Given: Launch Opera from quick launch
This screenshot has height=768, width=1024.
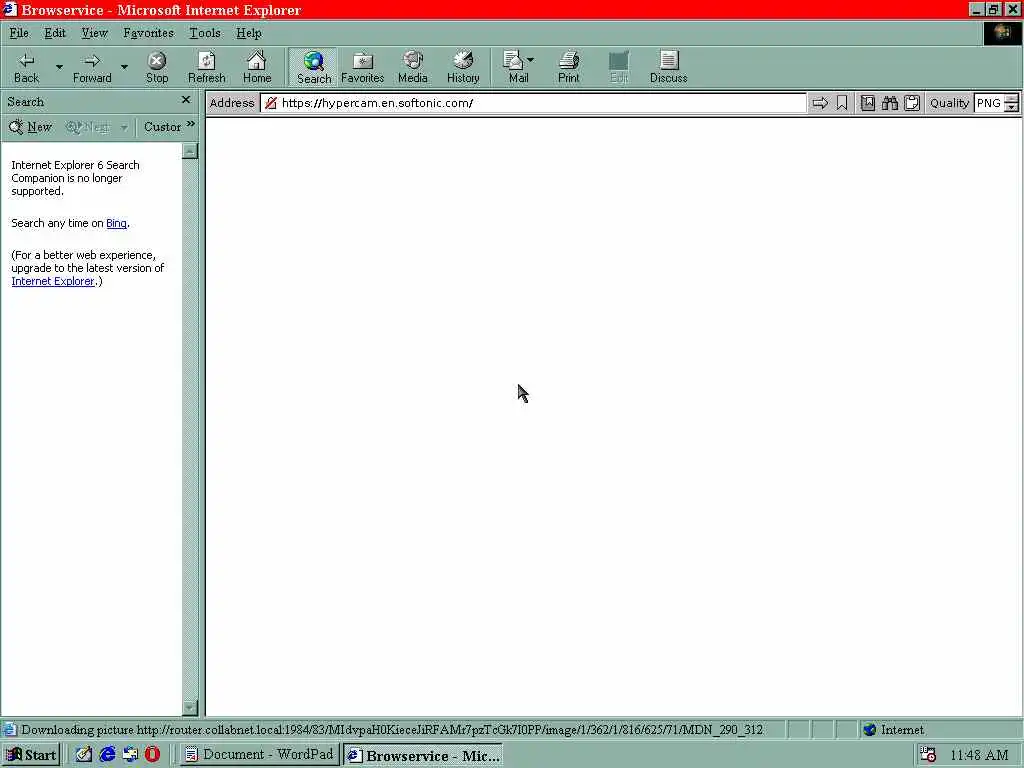Looking at the screenshot, I should (152, 754).
